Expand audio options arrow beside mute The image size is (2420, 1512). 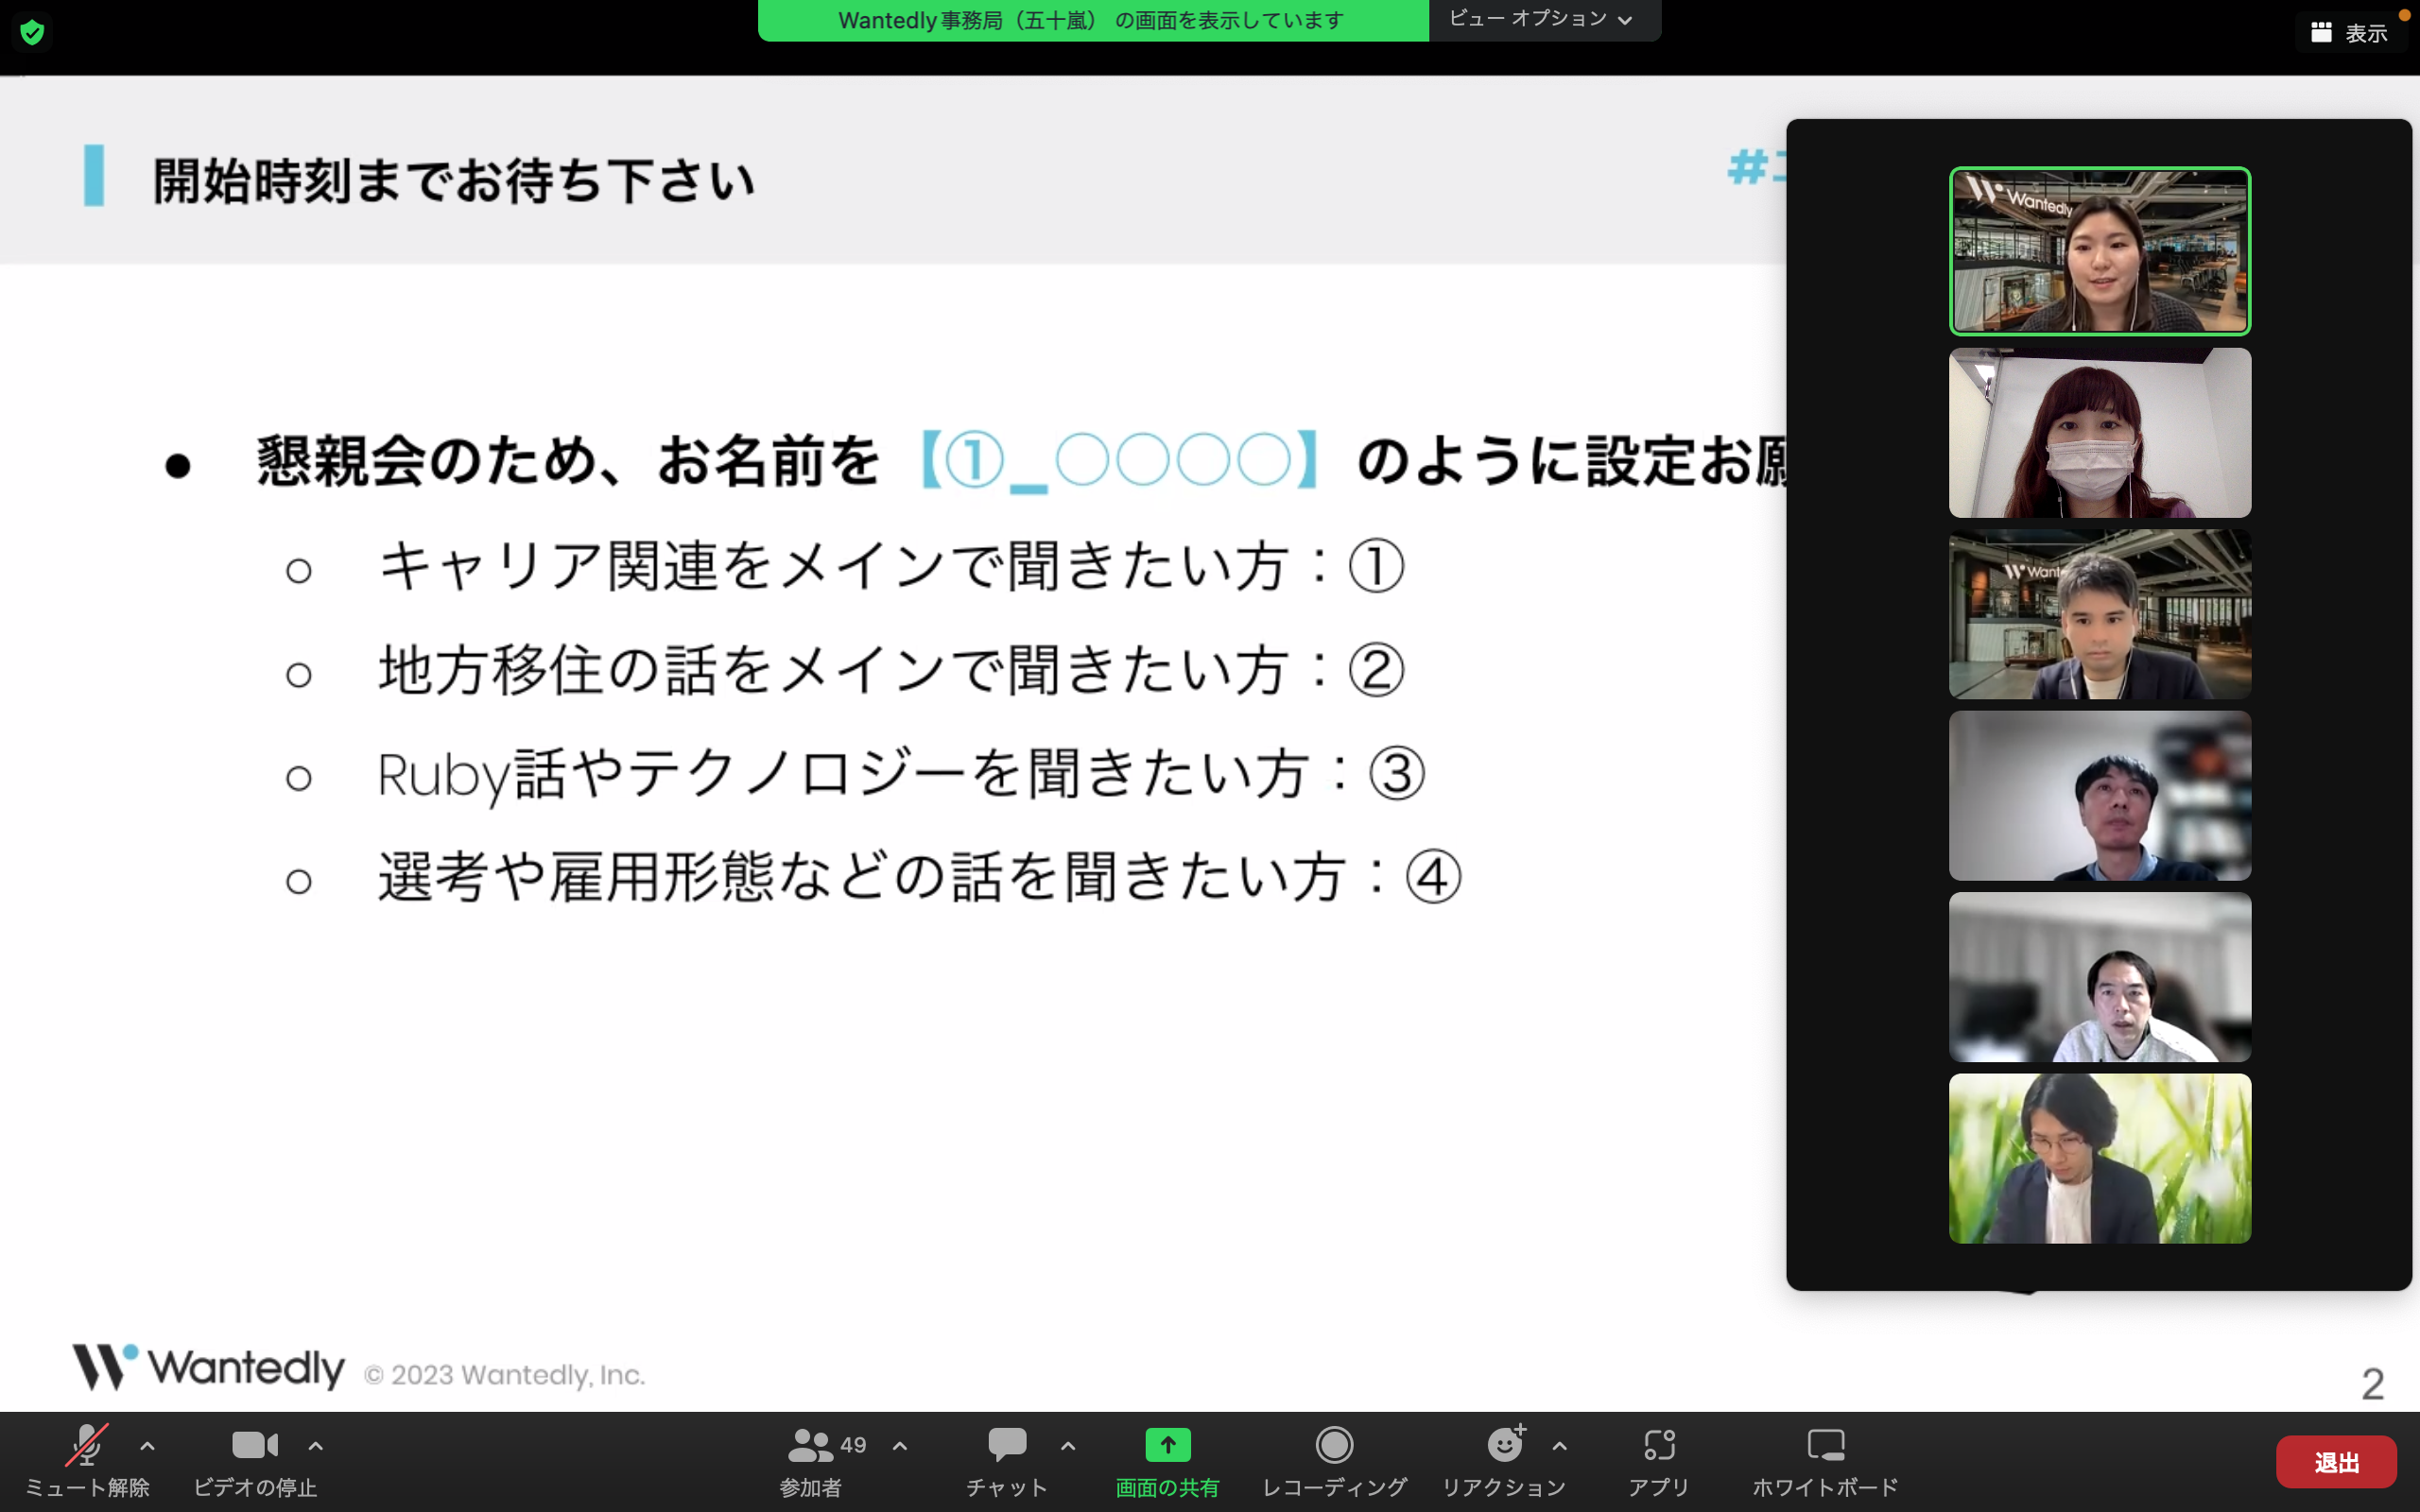point(147,1446)
